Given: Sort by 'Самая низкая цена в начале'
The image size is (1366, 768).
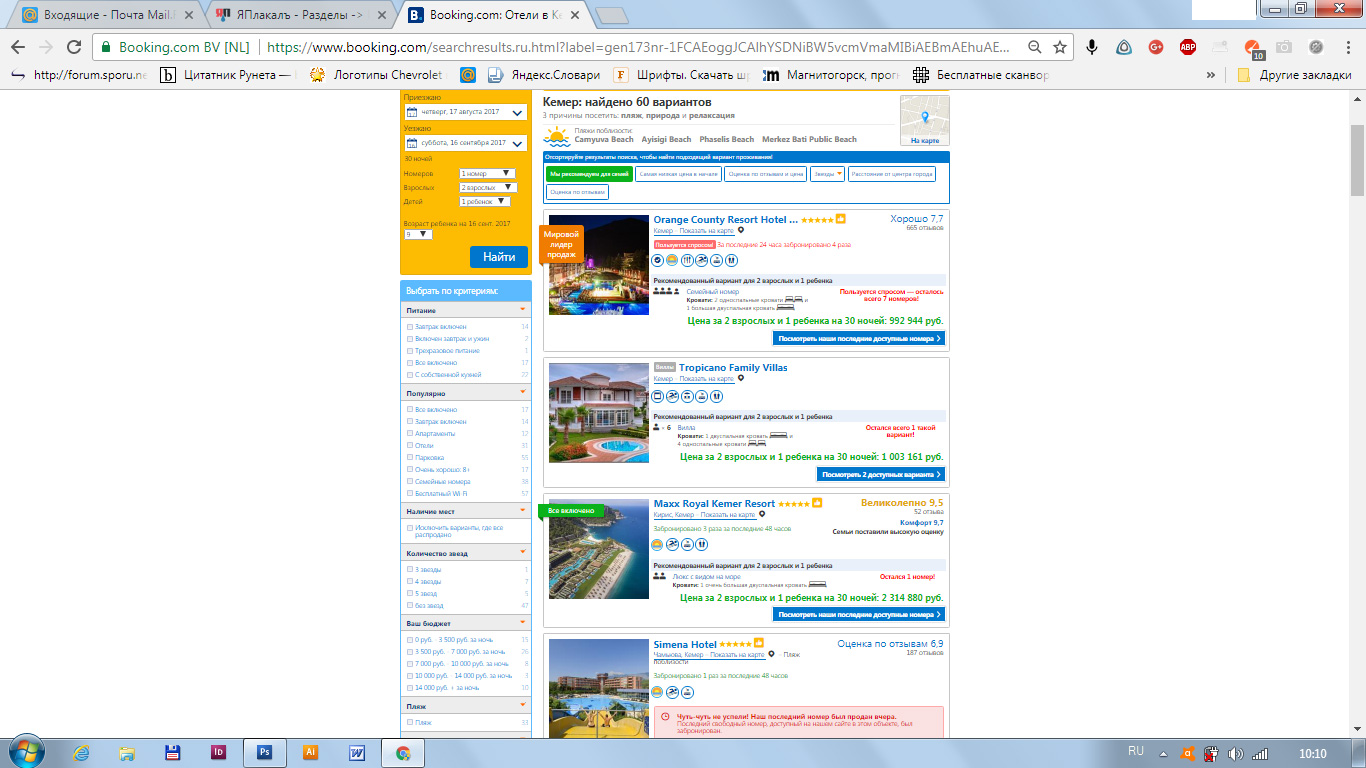Looking at the screenshot, I should click(678, 174).
